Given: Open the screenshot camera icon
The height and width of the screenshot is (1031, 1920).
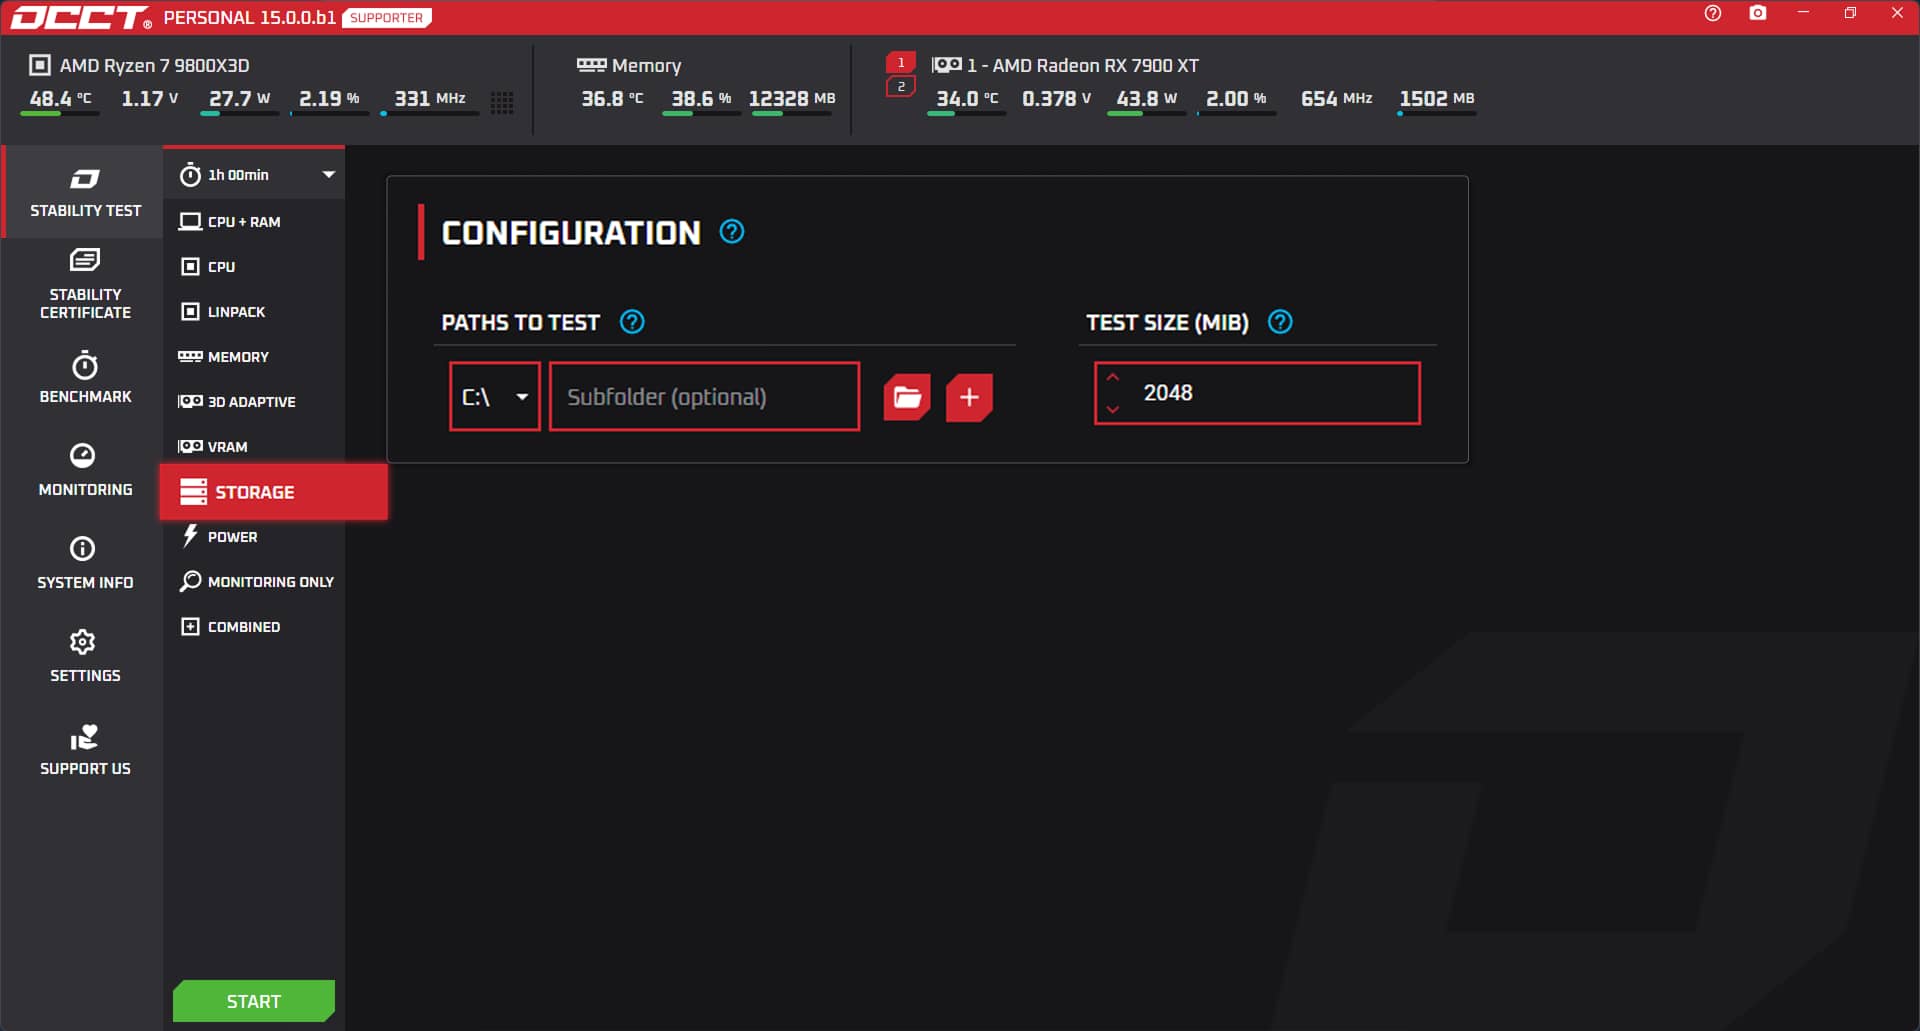Looking at the screenshot, I should (1757, 14).
